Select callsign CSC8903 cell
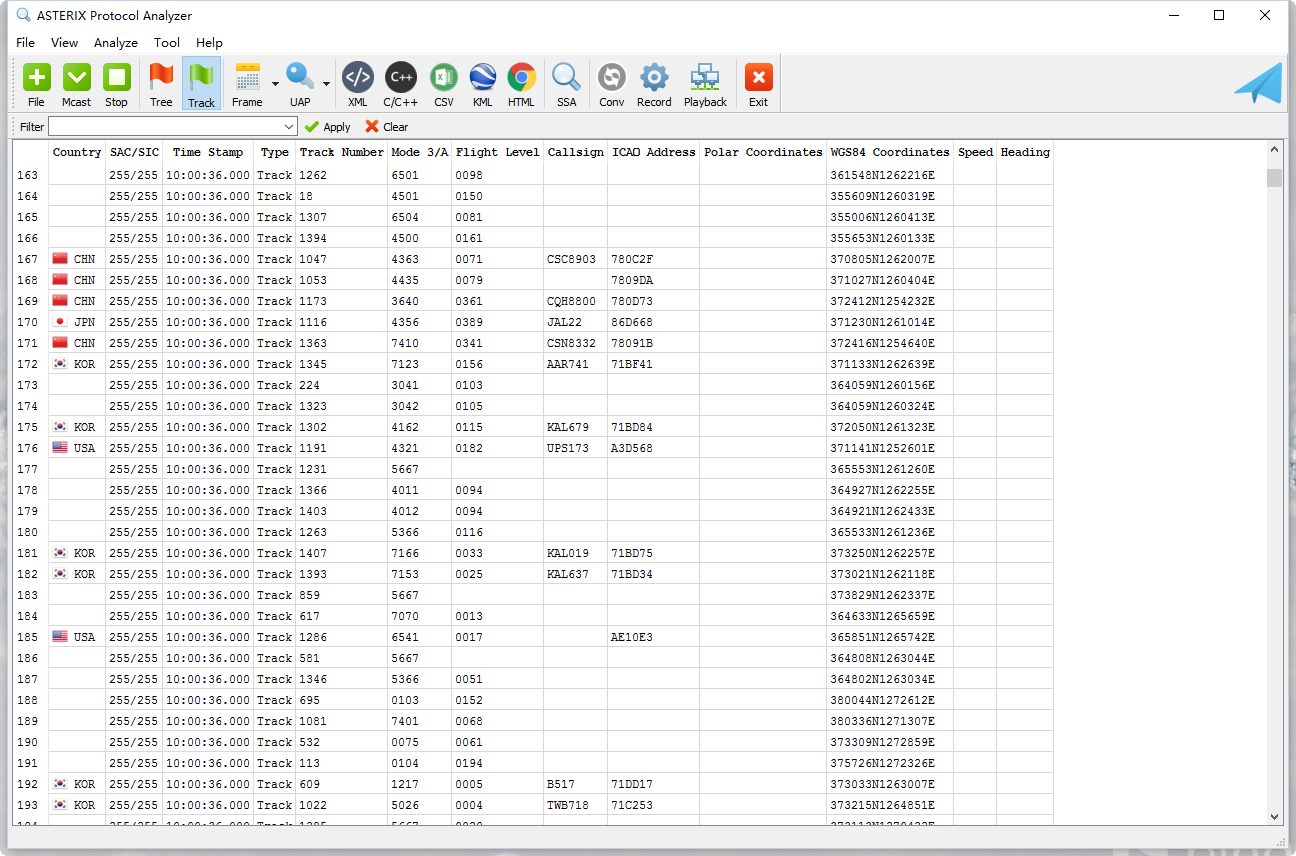This screenshot has height=856, width=1296. point(576,259)
